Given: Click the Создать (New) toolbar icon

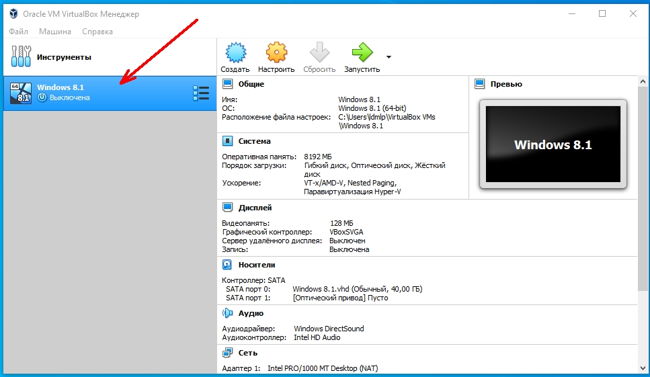Looking at the screenshot, I should (x=235, y=53).
